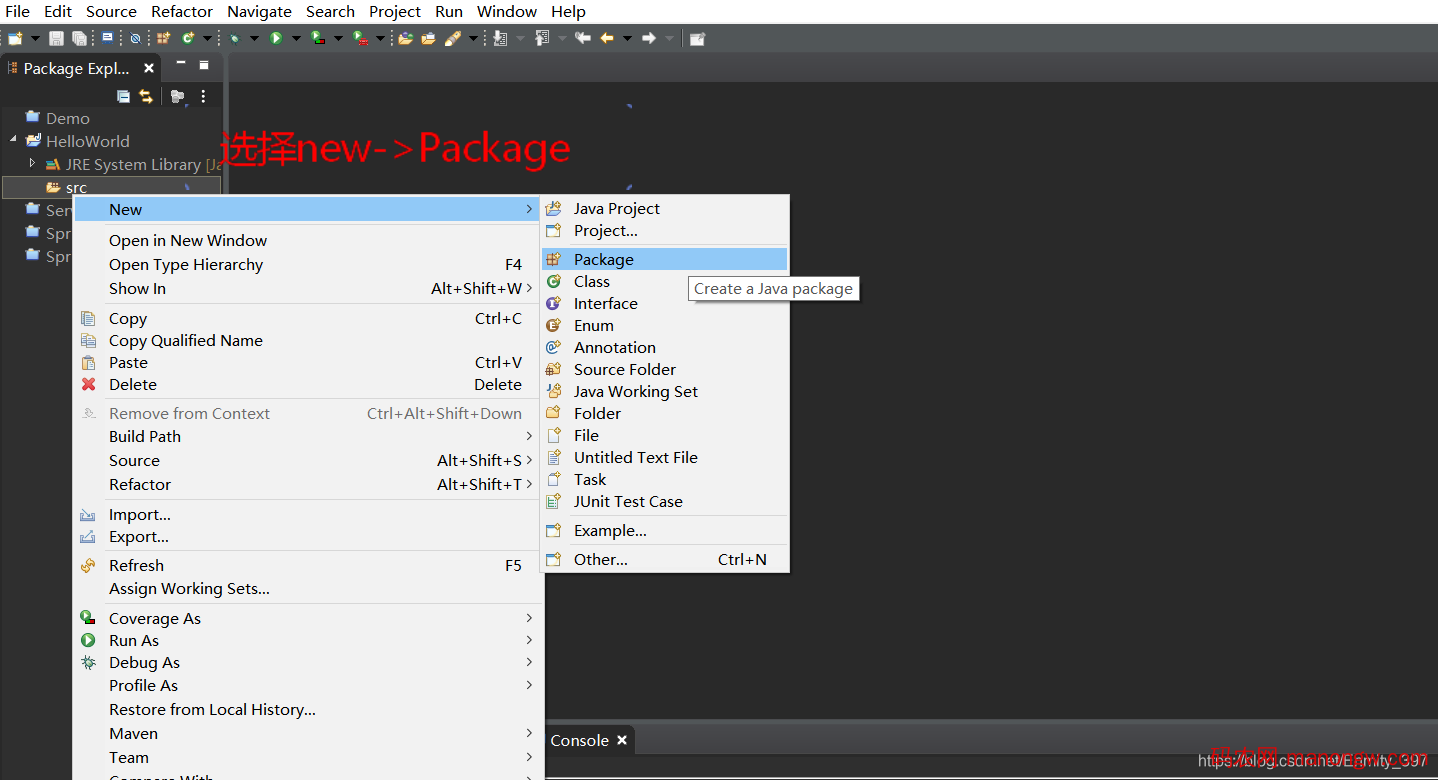
Task: Select Package from the New submenu
Action: coord(603,259)
